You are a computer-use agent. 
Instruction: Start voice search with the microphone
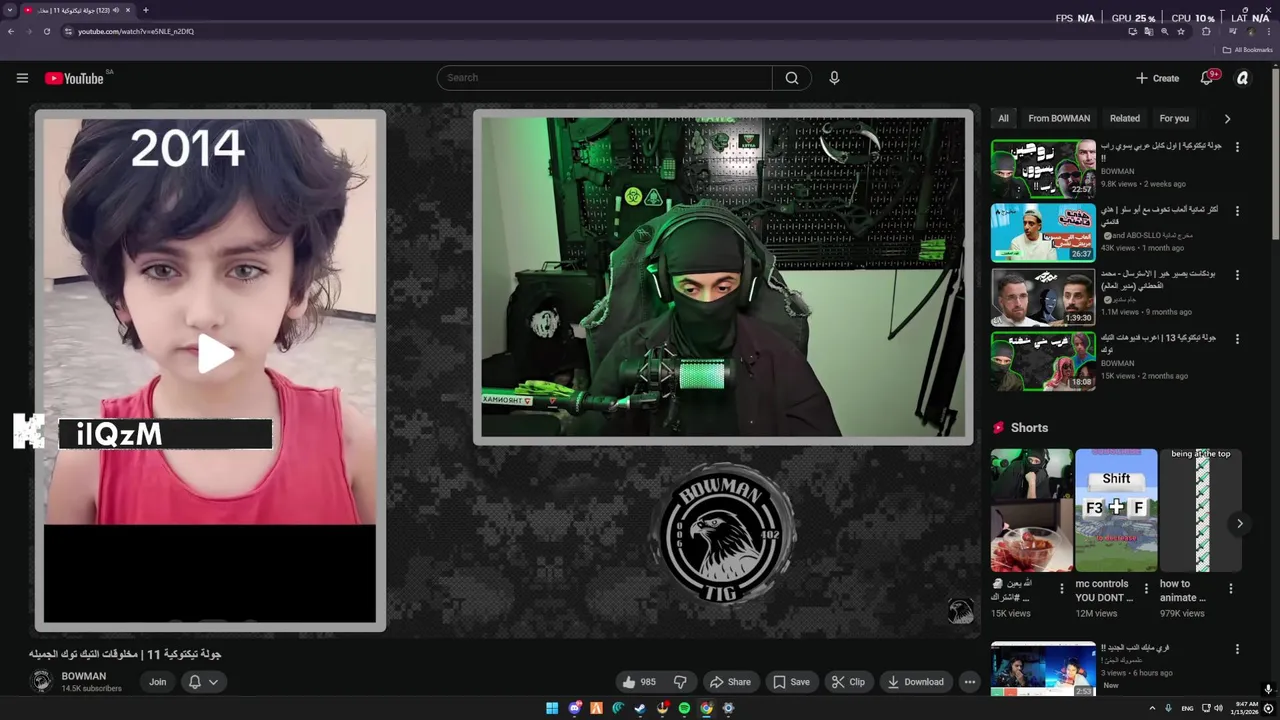tap(834, 78)
